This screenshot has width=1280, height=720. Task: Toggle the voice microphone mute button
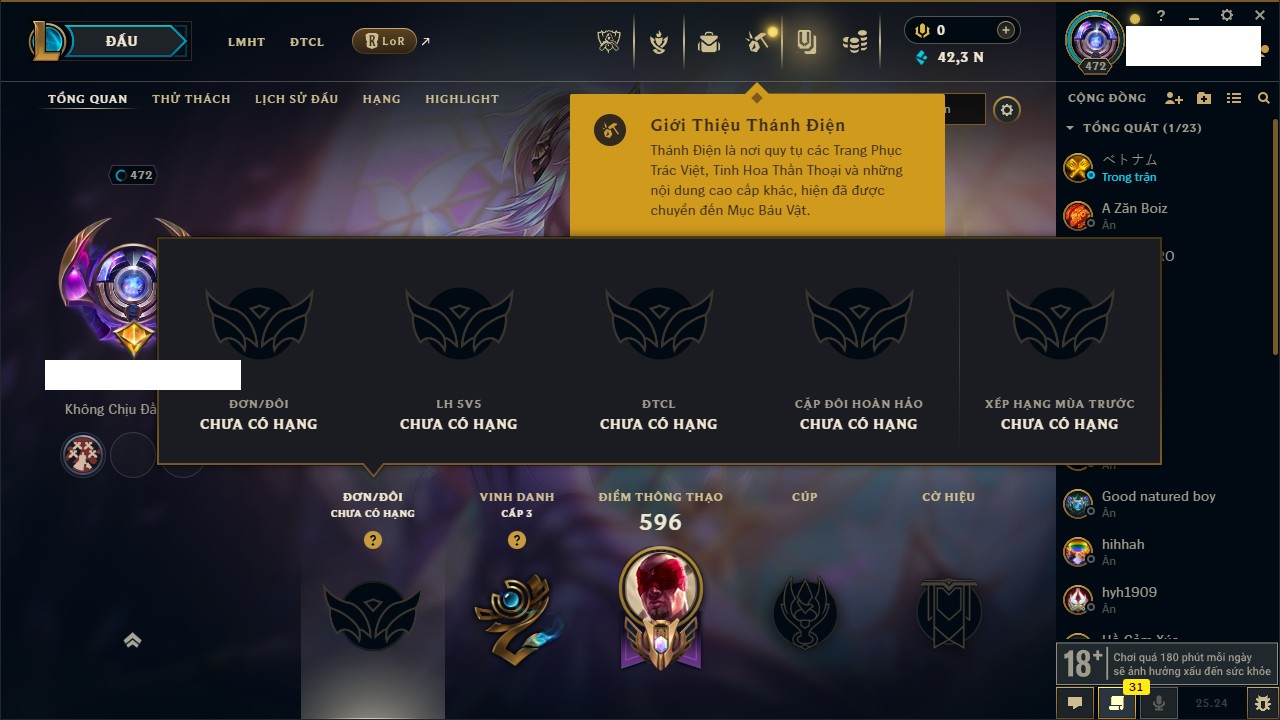tap(1159, 703)
